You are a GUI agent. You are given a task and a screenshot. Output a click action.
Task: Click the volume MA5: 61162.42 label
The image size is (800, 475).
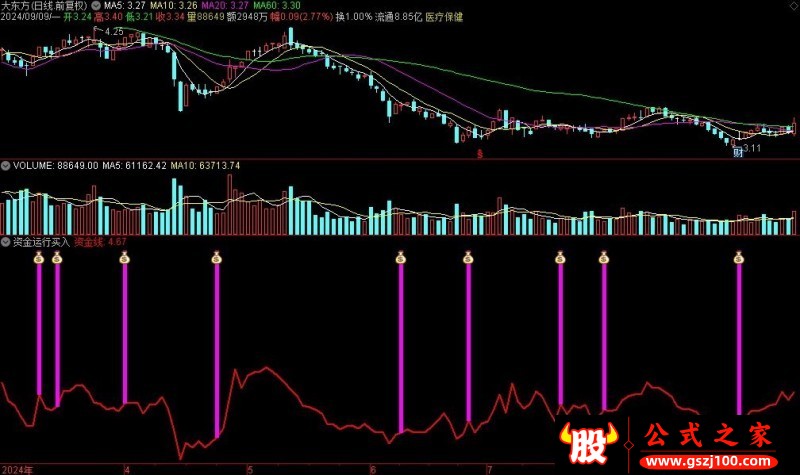pyautogui.click(x=135, y=166)
